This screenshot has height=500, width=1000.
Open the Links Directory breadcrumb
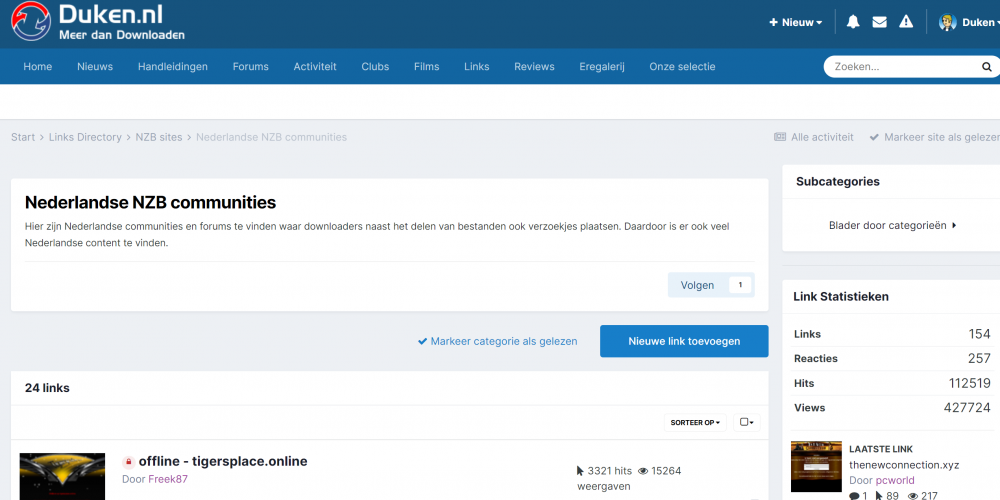click(x=85, y=137)
